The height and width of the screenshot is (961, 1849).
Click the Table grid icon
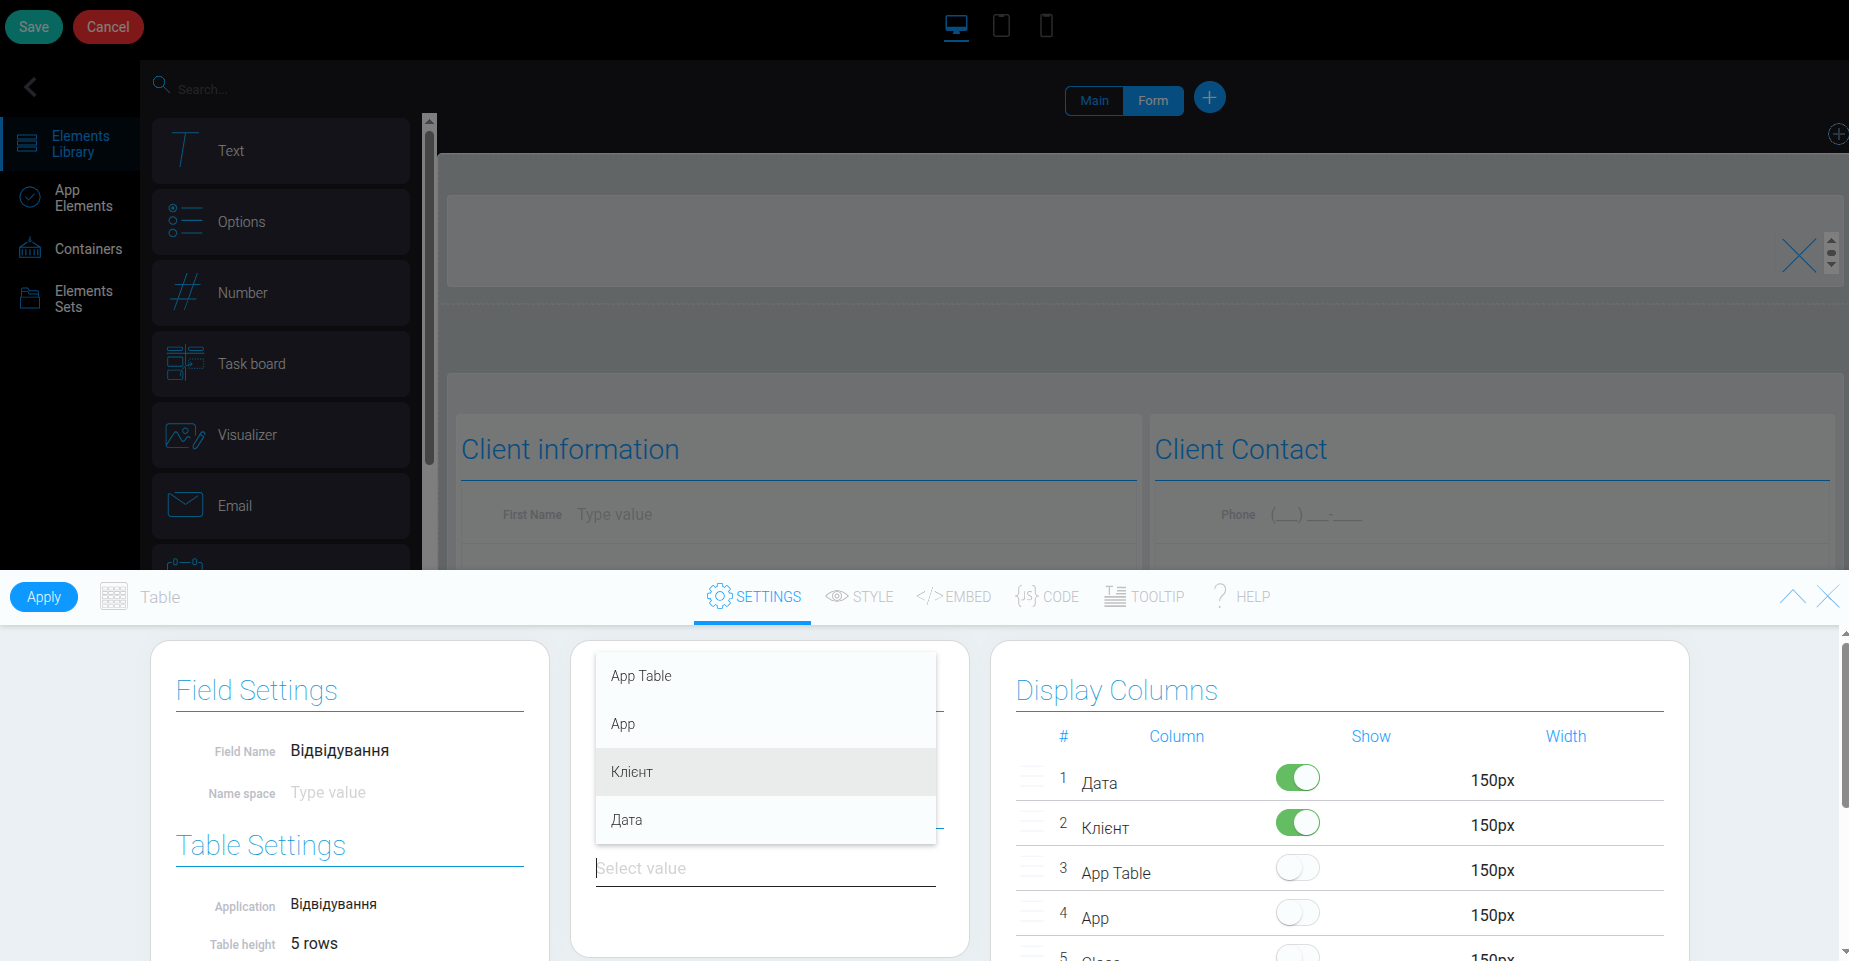point(114,597)
